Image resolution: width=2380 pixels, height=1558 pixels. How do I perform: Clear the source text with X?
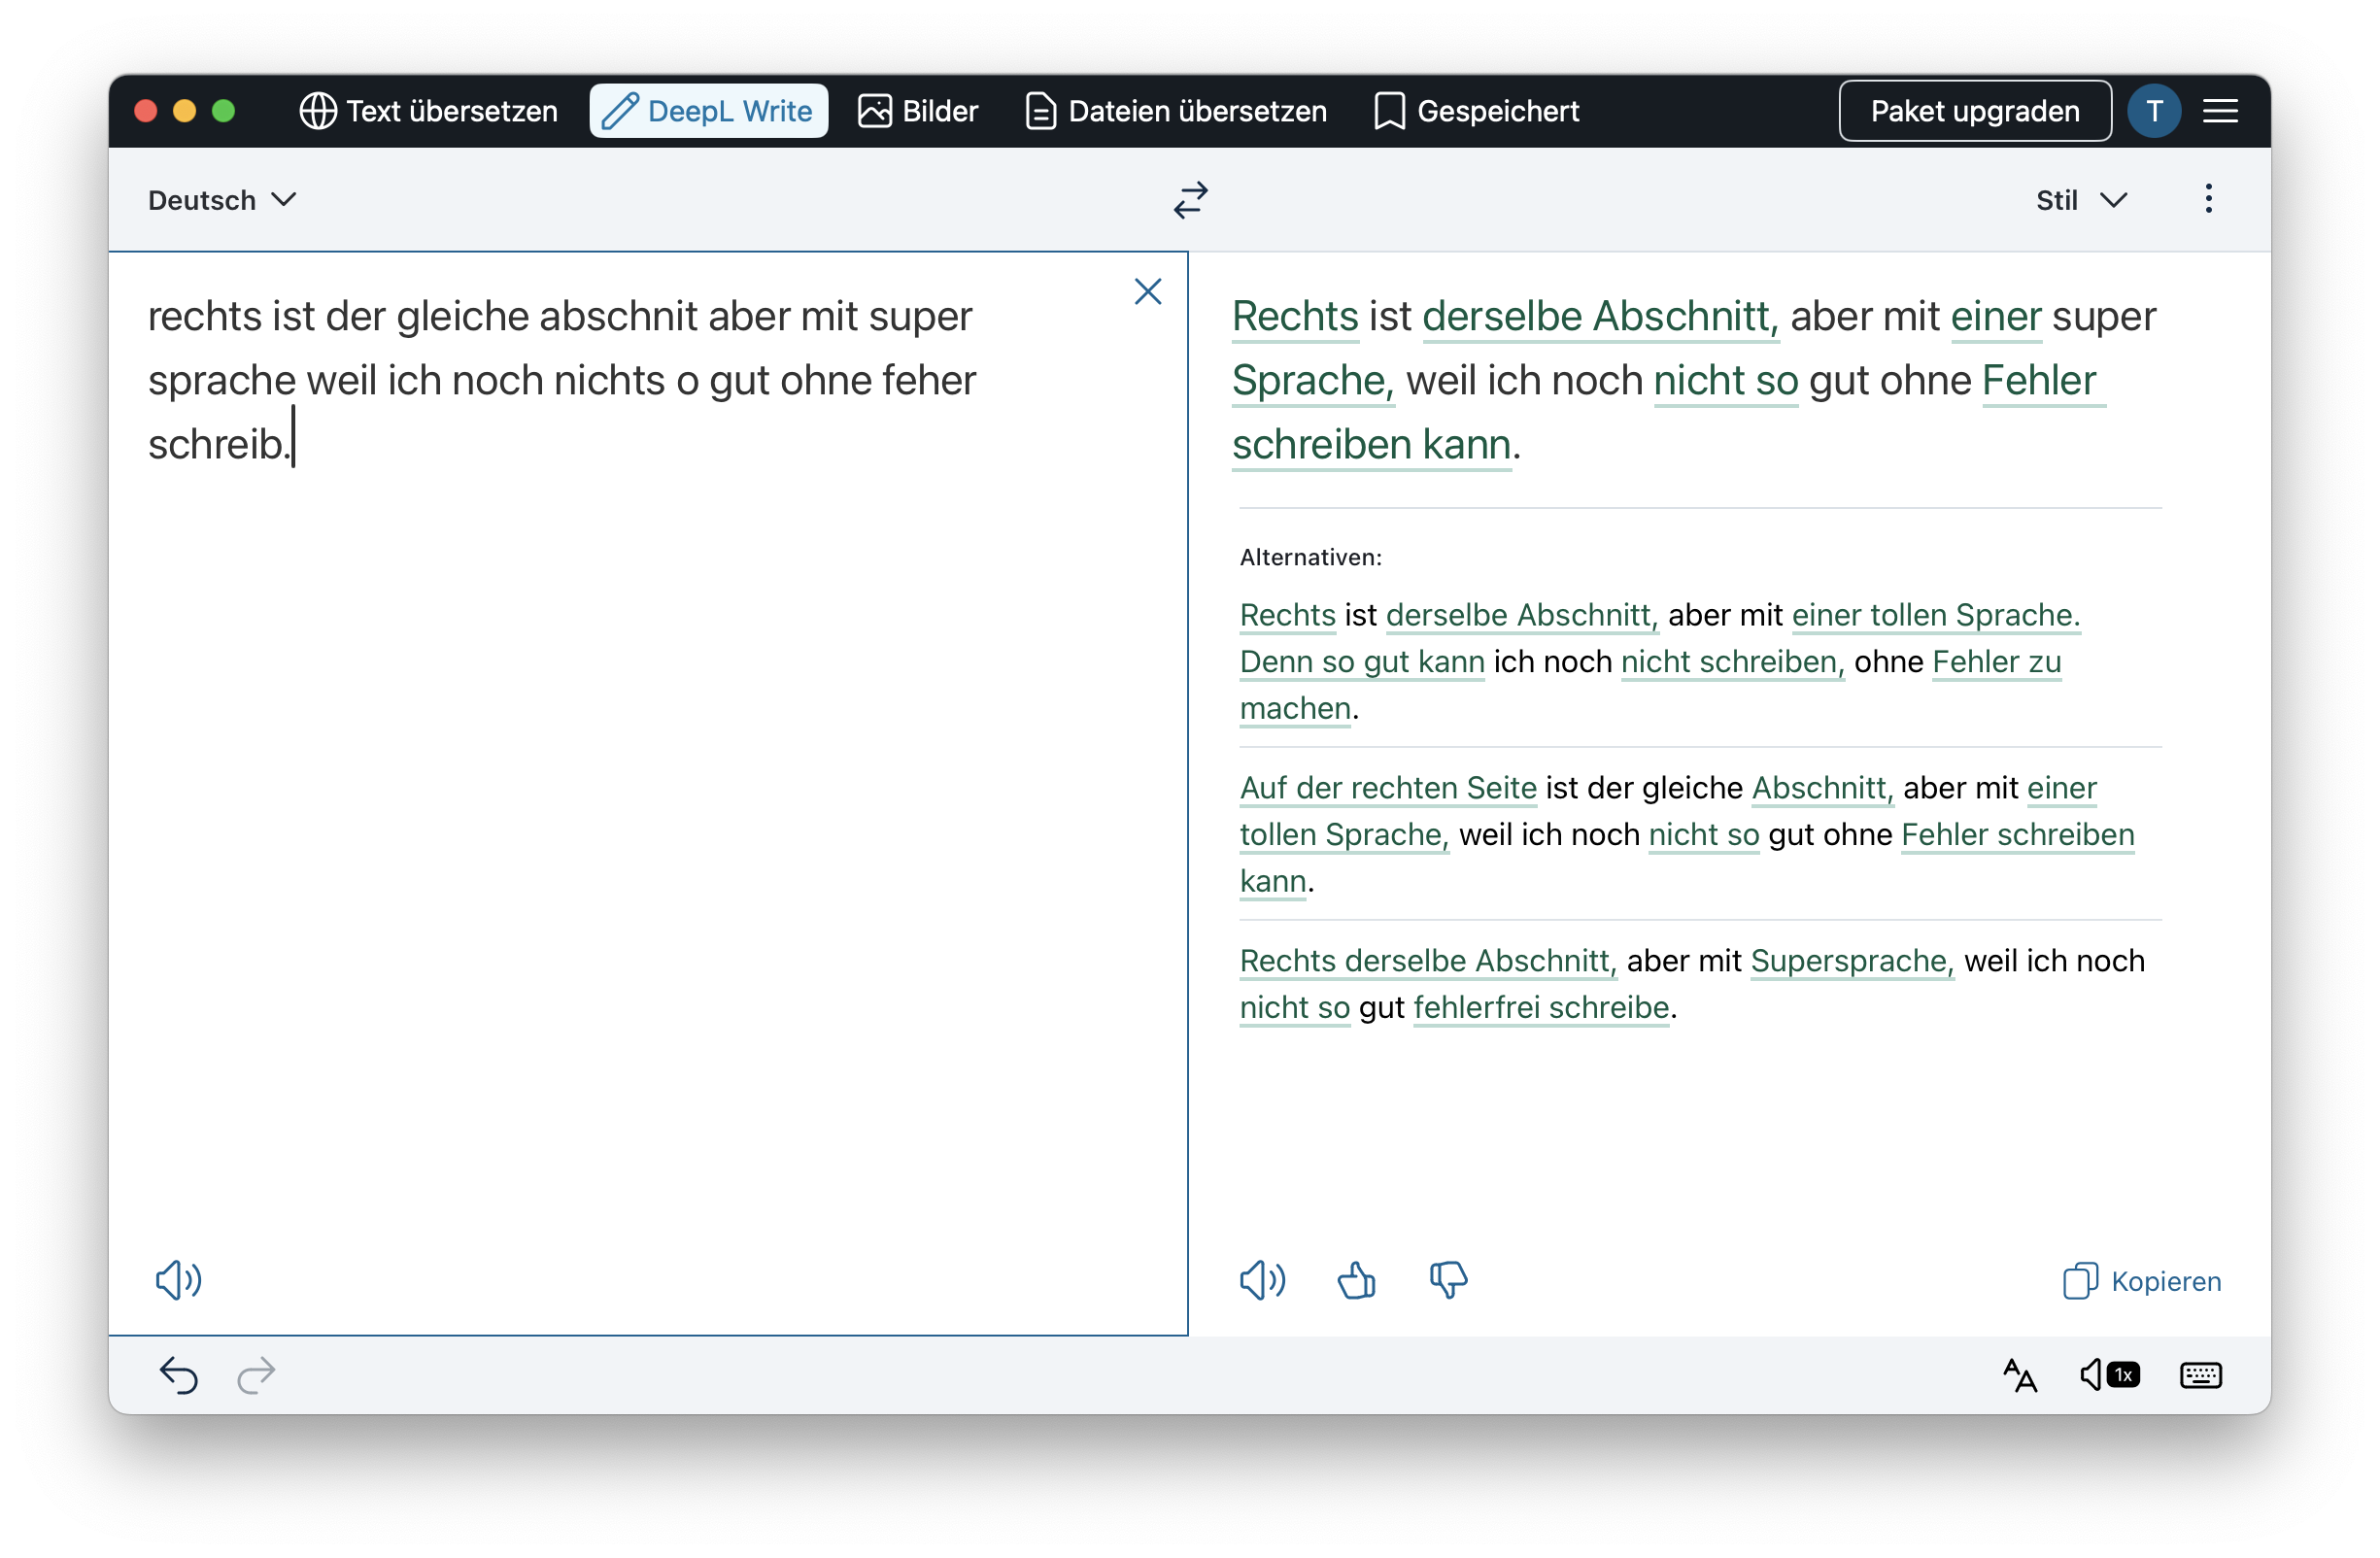1147,292
